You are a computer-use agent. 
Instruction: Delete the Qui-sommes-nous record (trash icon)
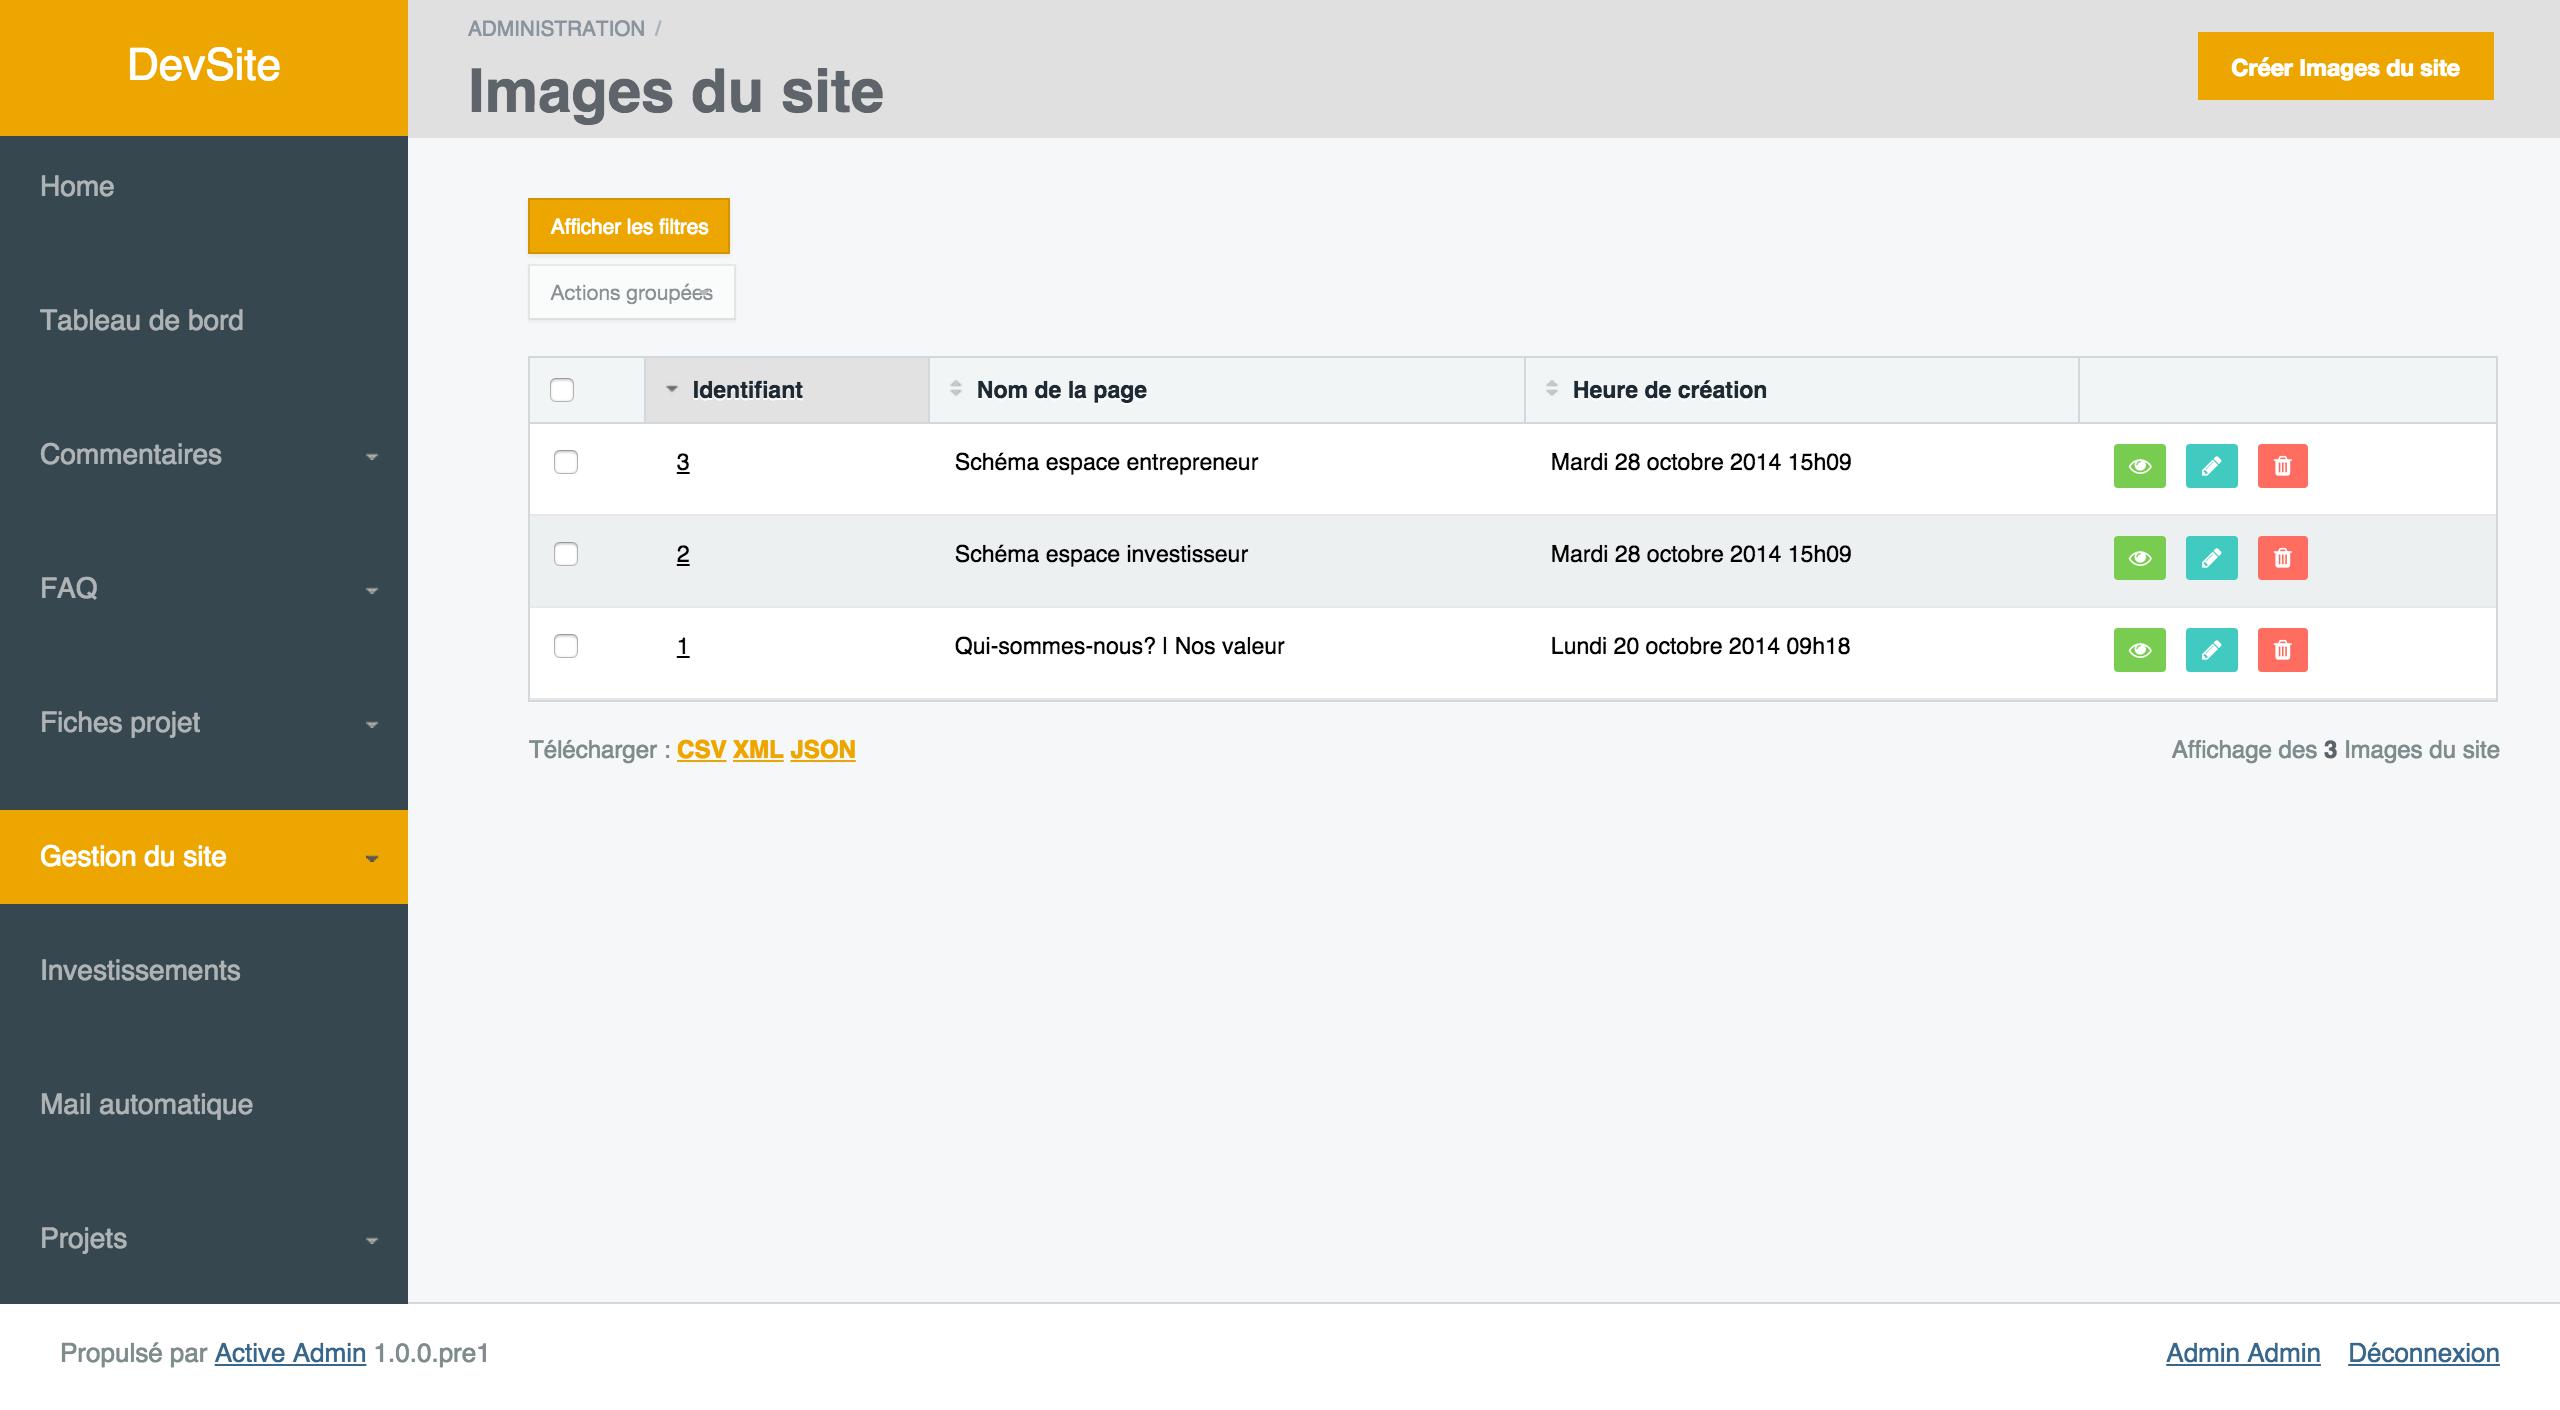pyautogui.click(x=2282, y=650)
